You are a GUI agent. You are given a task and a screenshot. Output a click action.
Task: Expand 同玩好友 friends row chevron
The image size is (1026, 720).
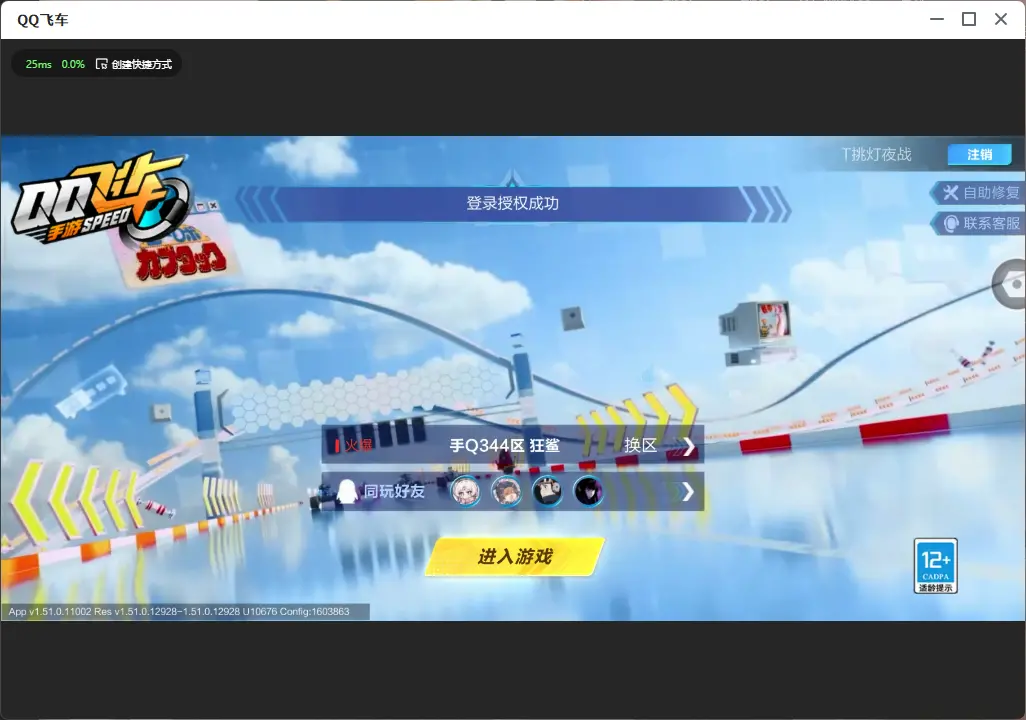point(687,492)
